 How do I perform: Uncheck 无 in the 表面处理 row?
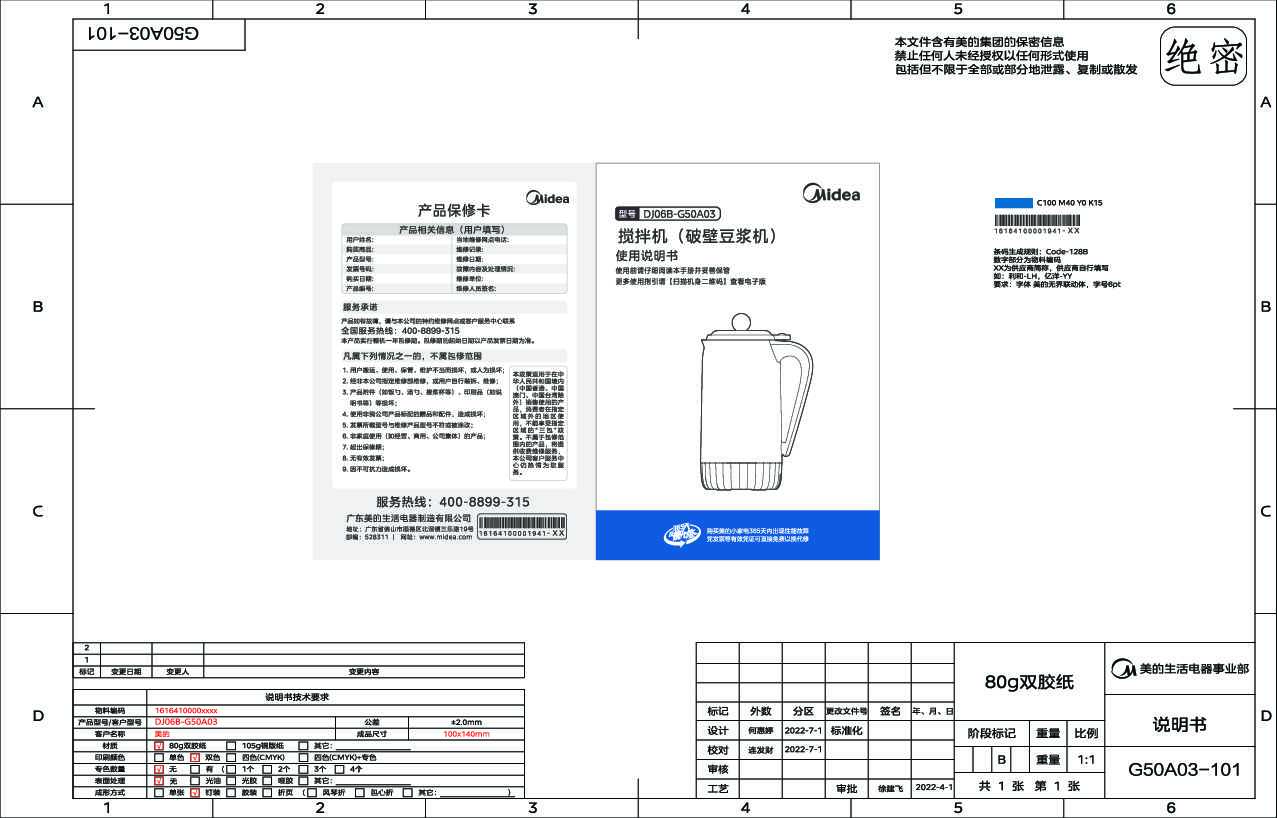click(x=158, y=780)
